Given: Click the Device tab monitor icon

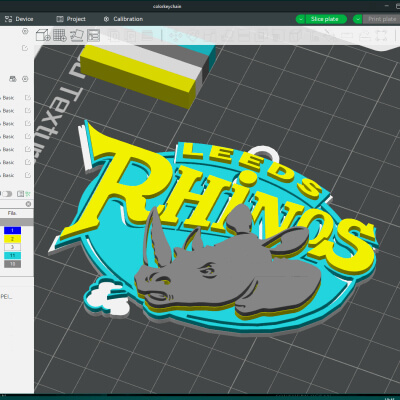Looking at the screenshot, I should [x=8, y=19].
